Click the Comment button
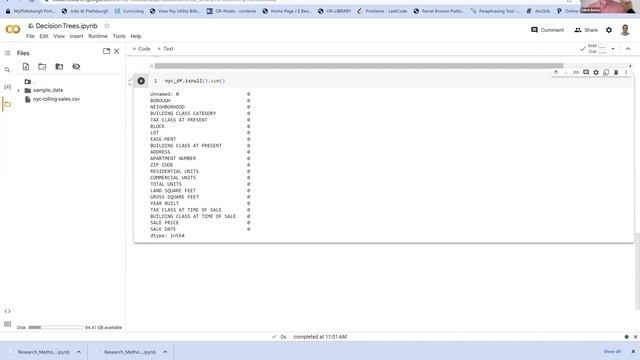This screenshot has width=640, height=360. coord(547,30)
